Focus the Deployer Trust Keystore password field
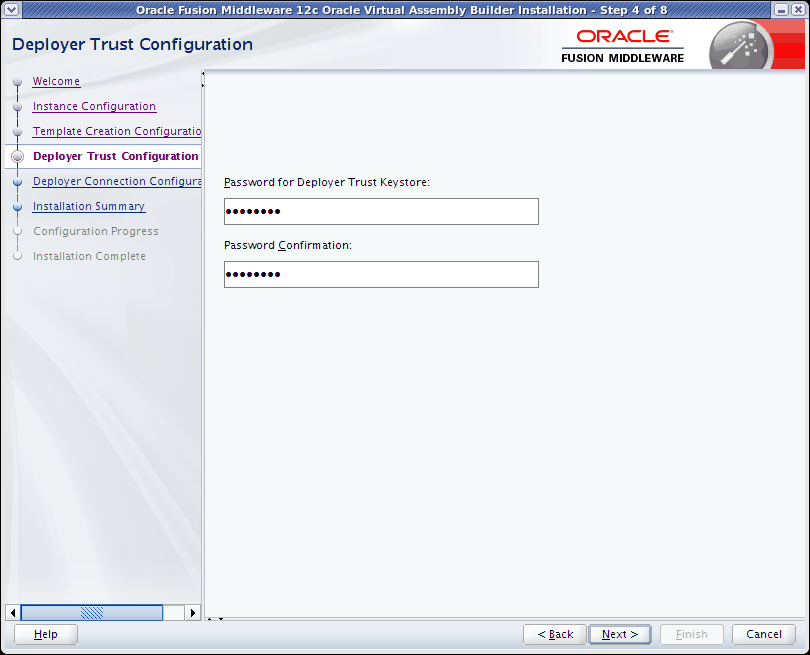 [x=381, y=211]
